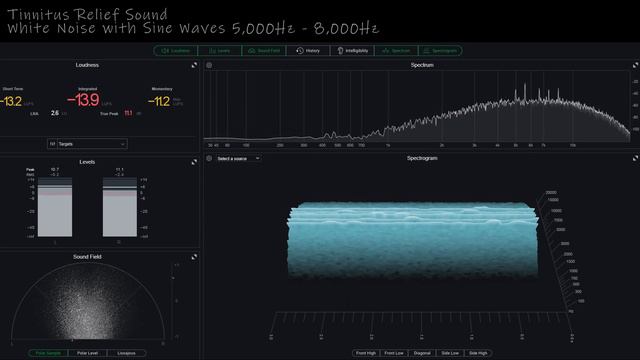Click the Sound Field panel title

(87, 257)
